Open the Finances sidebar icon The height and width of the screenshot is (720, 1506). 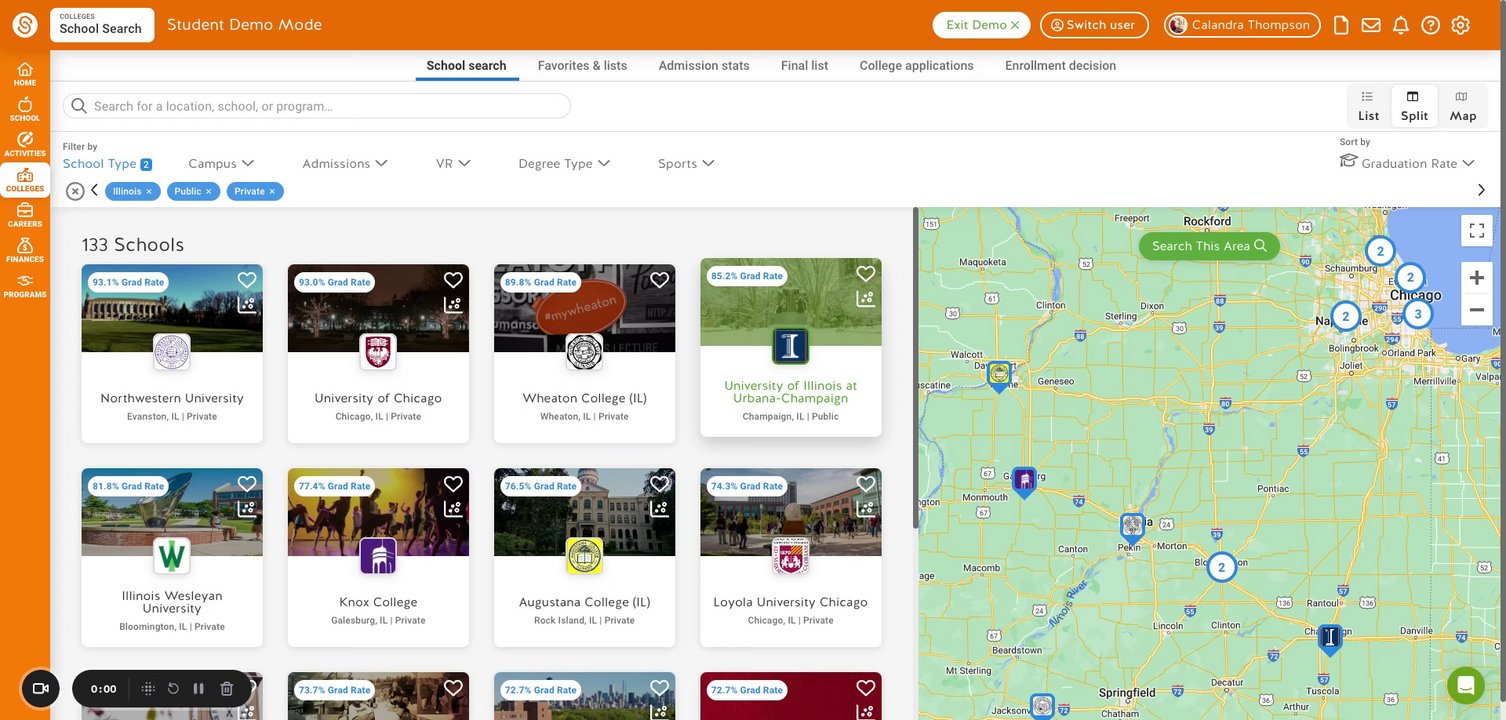25,251
